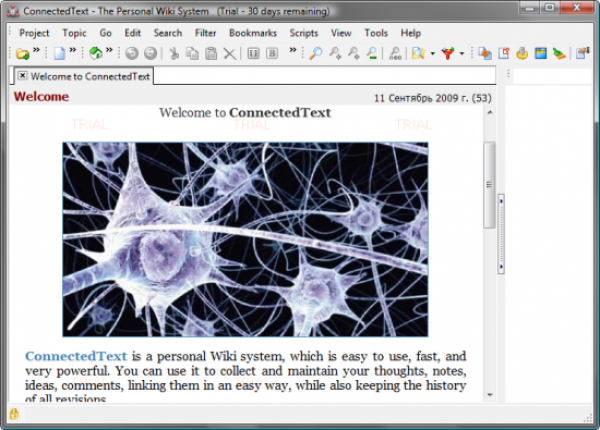The width and height of the screenshot is (600, 430).
Task: Open the Scripts menu
Action: click(x=303, y=32)
